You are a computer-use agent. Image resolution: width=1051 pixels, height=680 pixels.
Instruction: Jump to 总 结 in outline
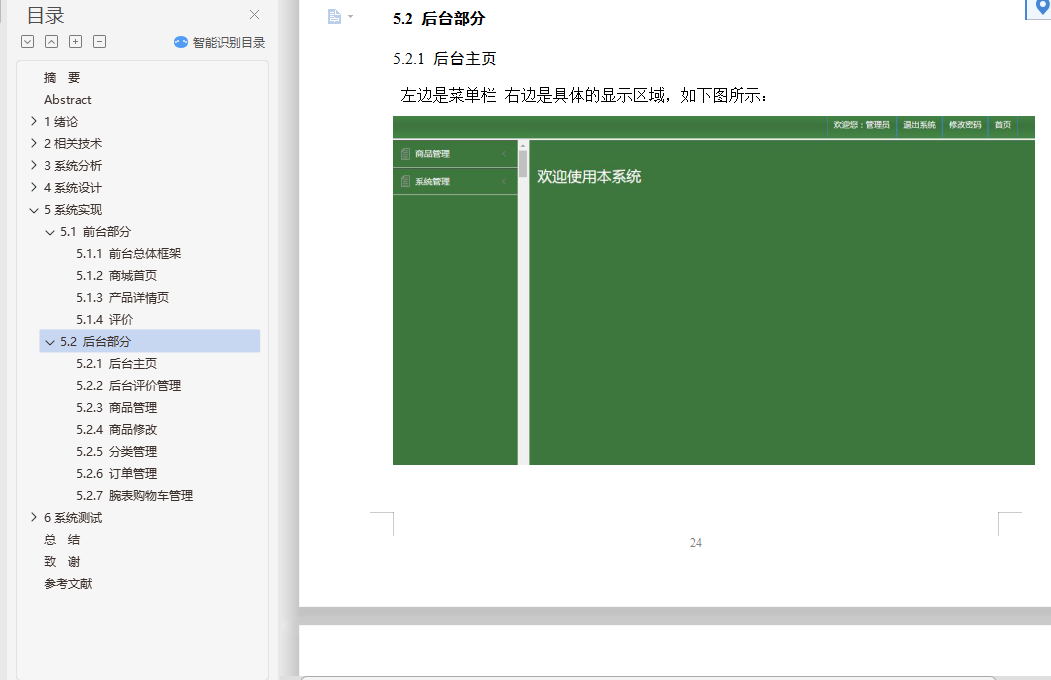pos(62,540)
